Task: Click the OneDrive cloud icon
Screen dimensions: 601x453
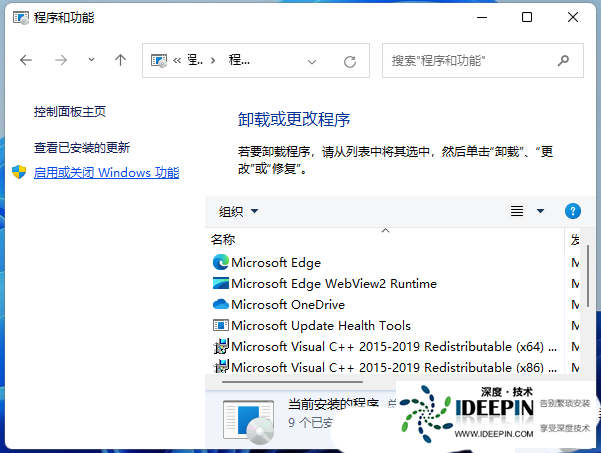Action: [x=220, y=304]
